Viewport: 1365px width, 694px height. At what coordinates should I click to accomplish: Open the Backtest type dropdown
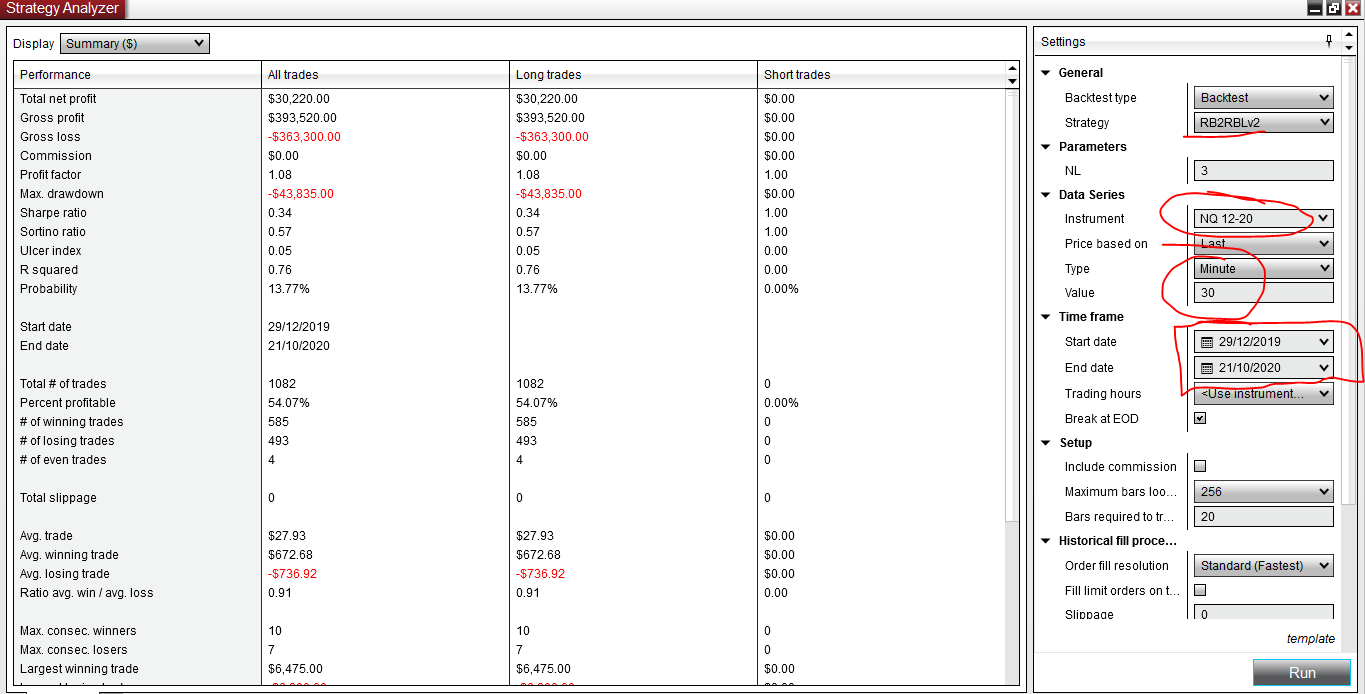point(1264,98)
